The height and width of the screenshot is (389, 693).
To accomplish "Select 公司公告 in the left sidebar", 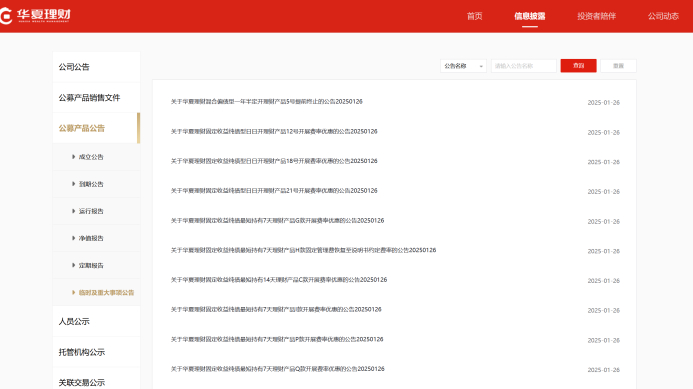I will tap(96, 67).
